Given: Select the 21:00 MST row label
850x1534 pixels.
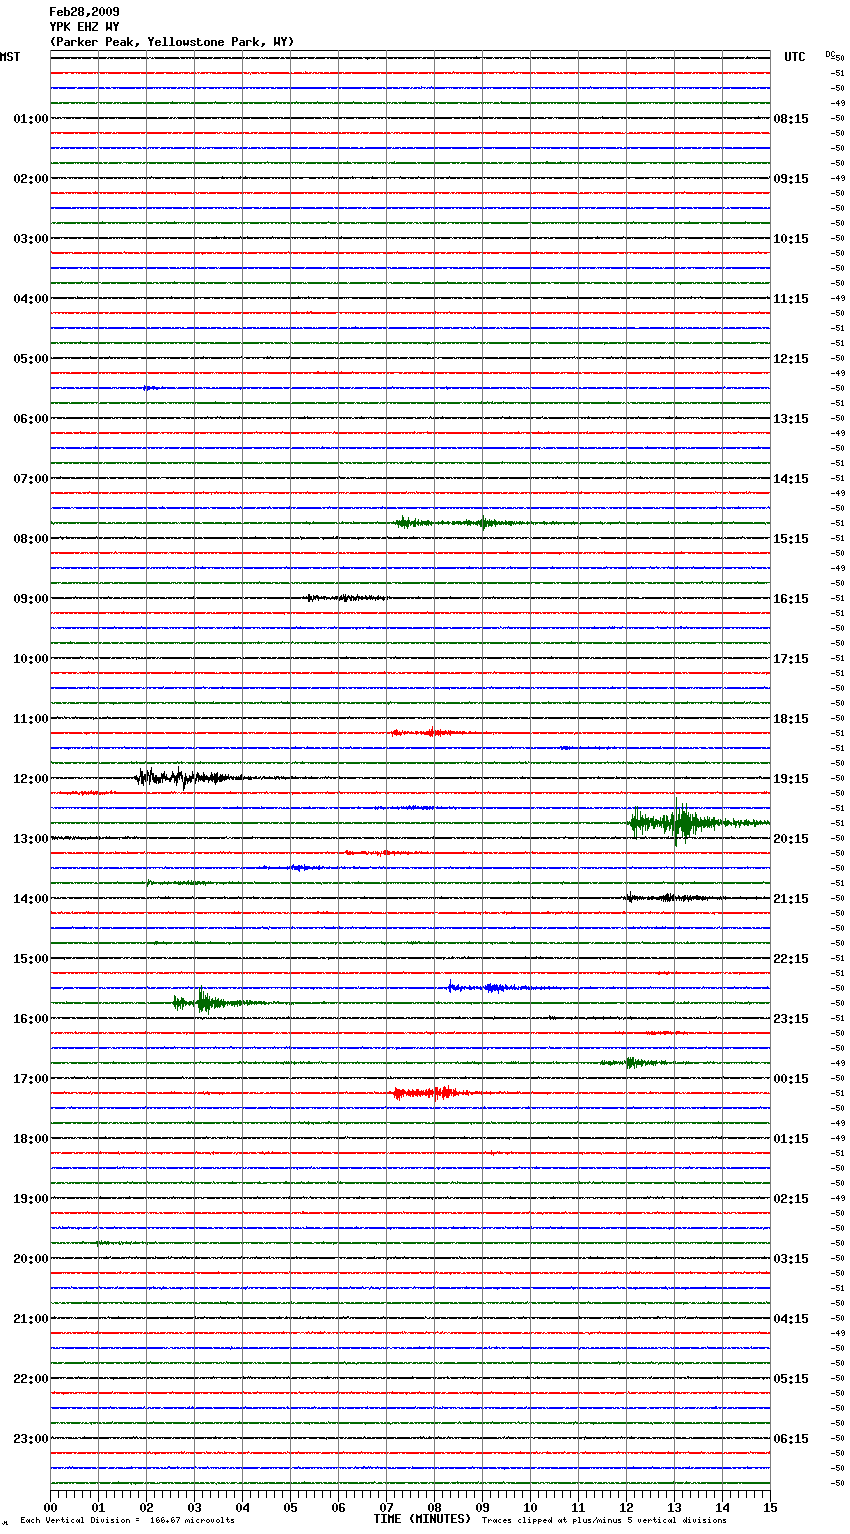Looking at the screenshot, I should click(x=31, y=1319).
